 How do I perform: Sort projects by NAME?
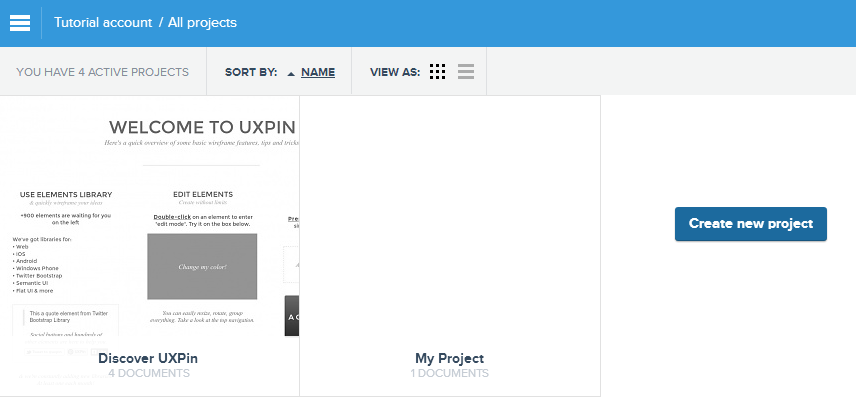318,72
